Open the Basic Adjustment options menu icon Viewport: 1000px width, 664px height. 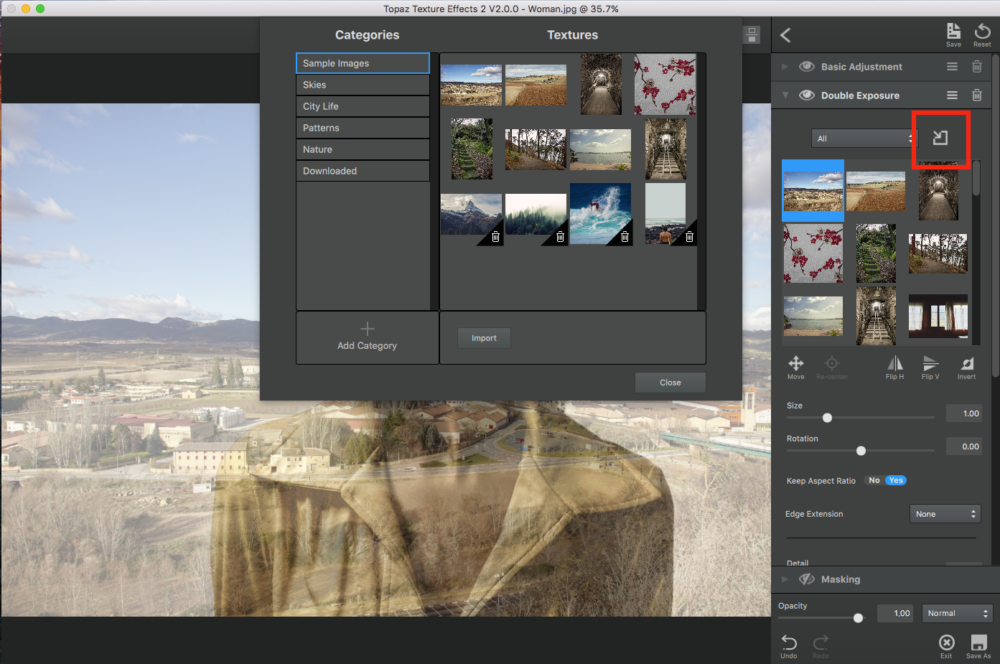click(952, 66)
